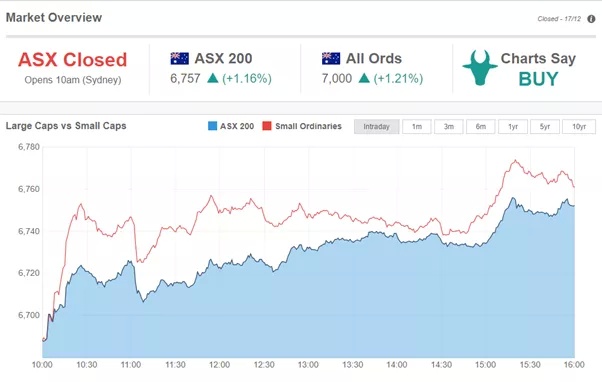The width and height of the screenshot is (602, 382).
Task: Select the Intraday time range
Action: coord(377,127)
